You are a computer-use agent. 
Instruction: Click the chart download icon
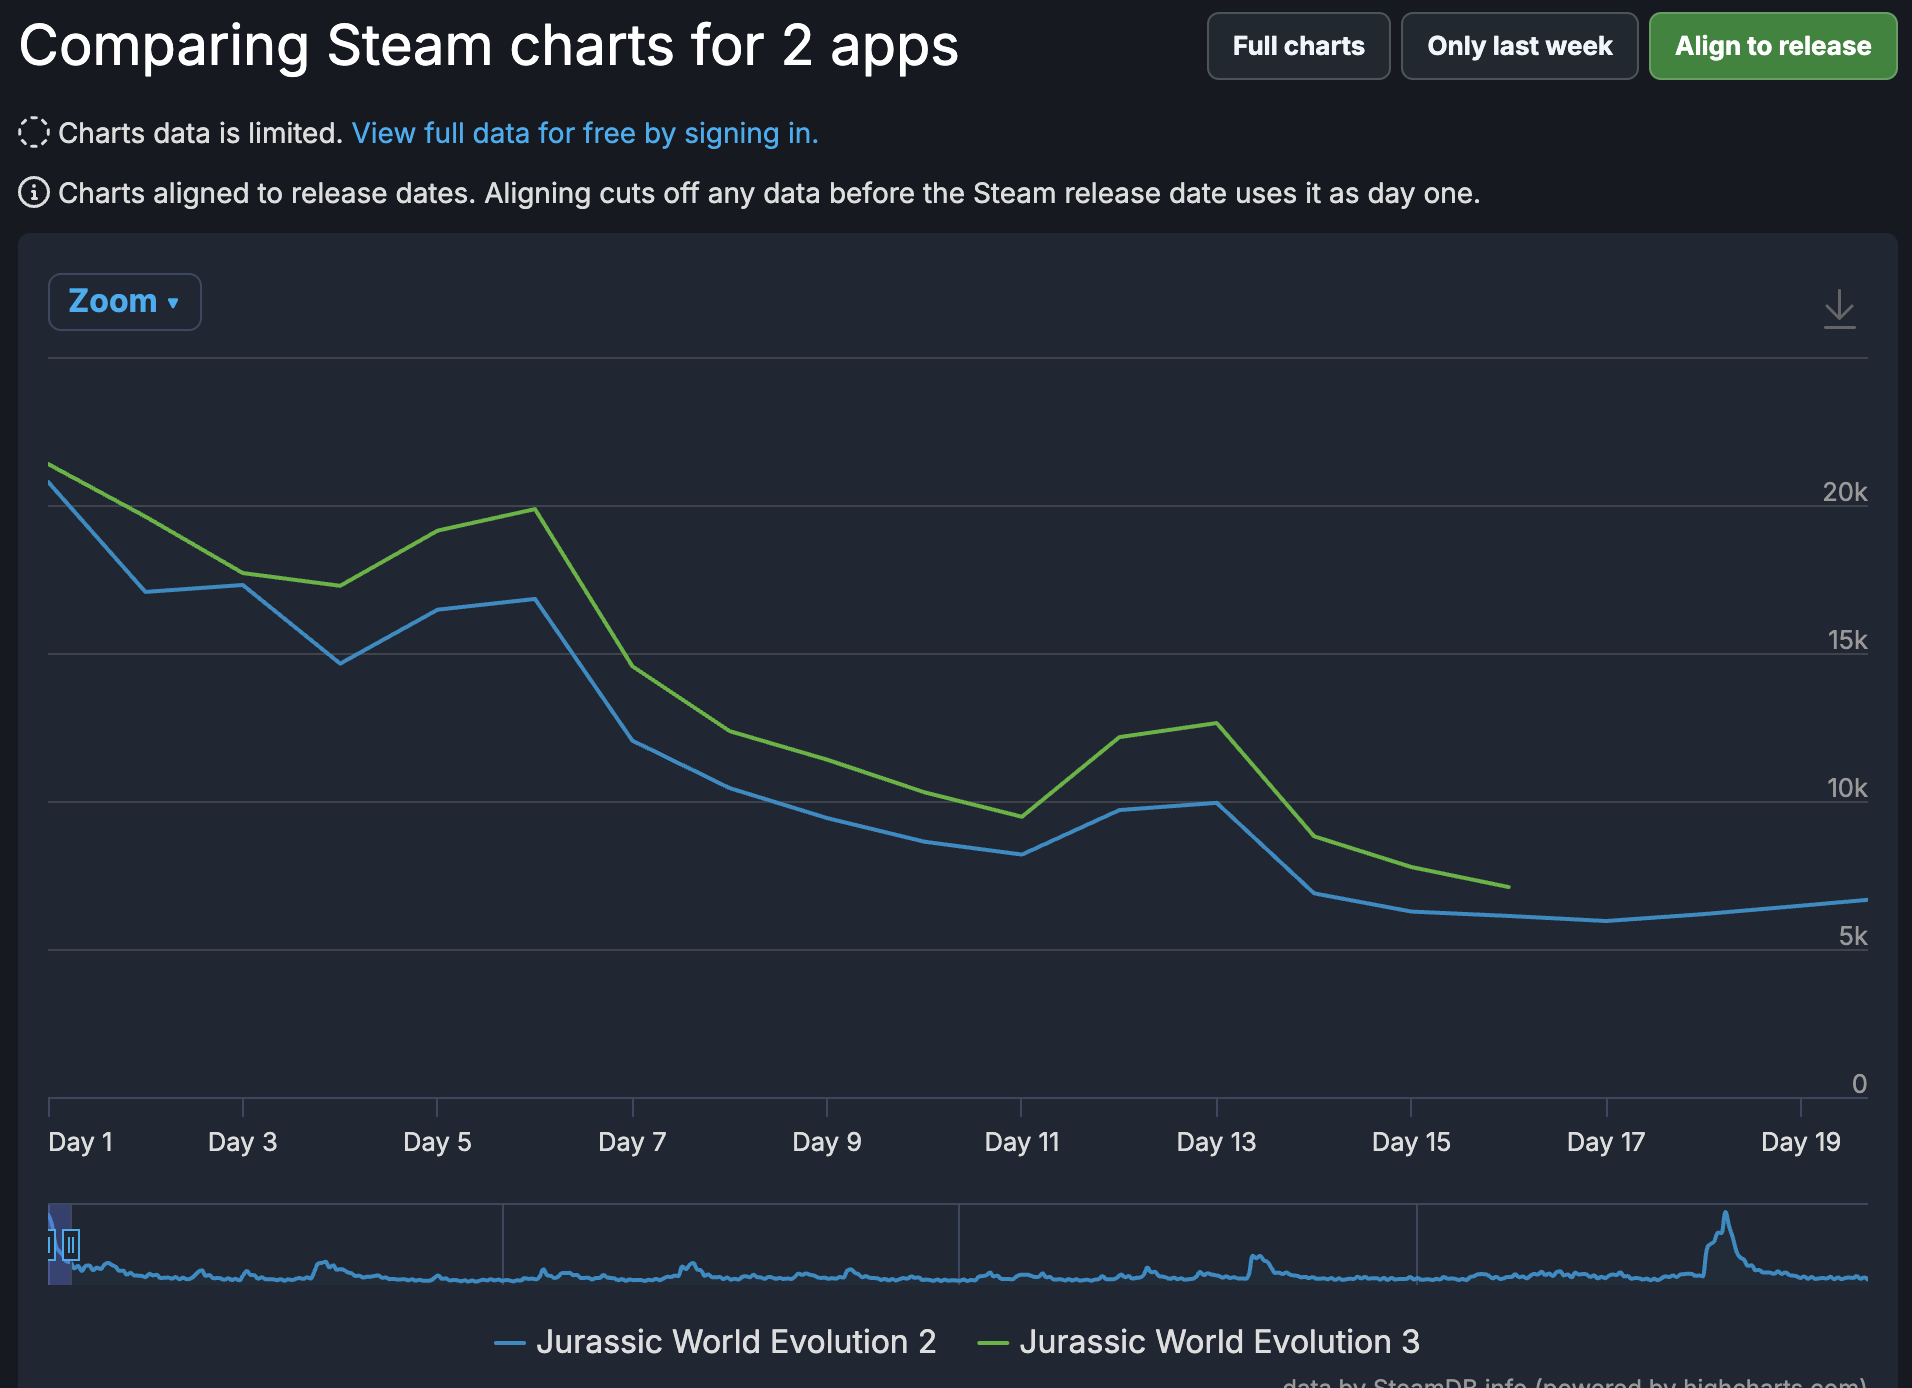pos(1839,309)
